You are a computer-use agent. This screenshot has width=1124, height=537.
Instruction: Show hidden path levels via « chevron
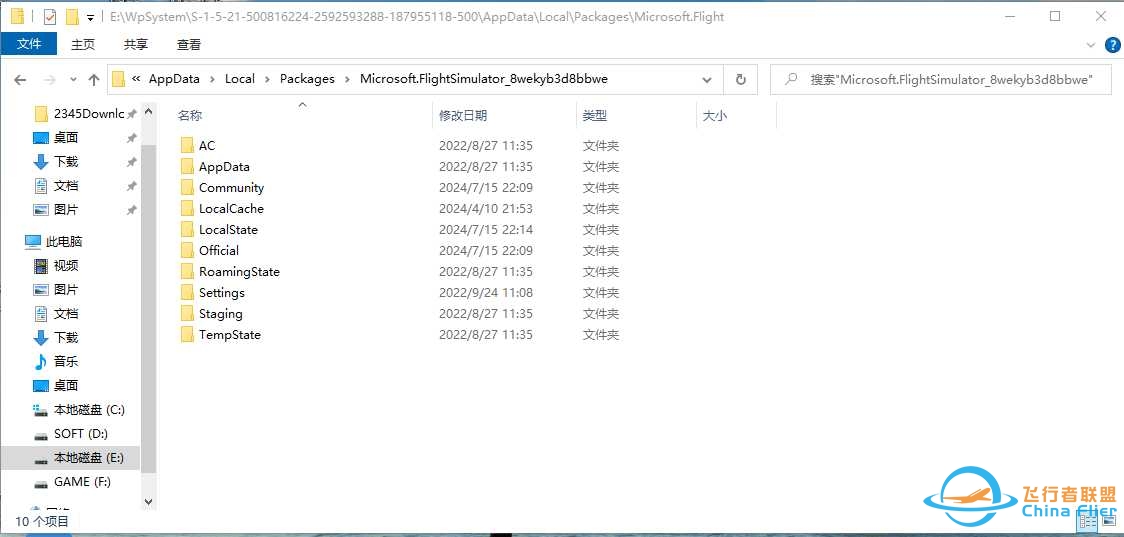(x=135, y=79)
